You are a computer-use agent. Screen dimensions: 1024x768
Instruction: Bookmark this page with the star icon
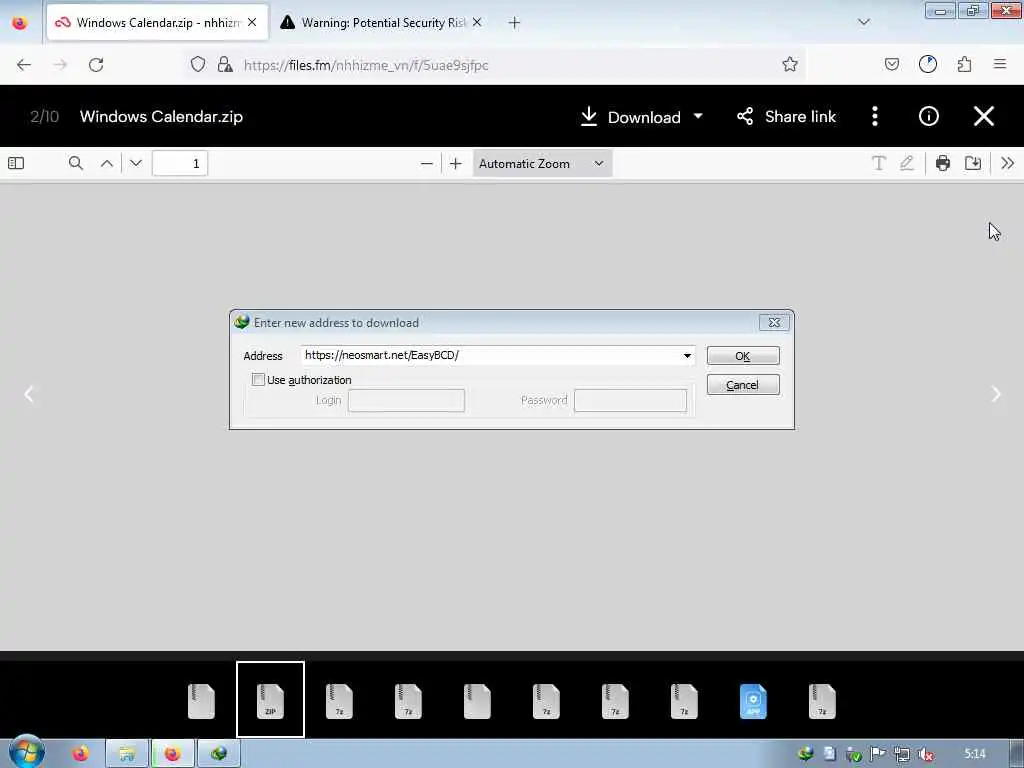(x=790, y=64)
